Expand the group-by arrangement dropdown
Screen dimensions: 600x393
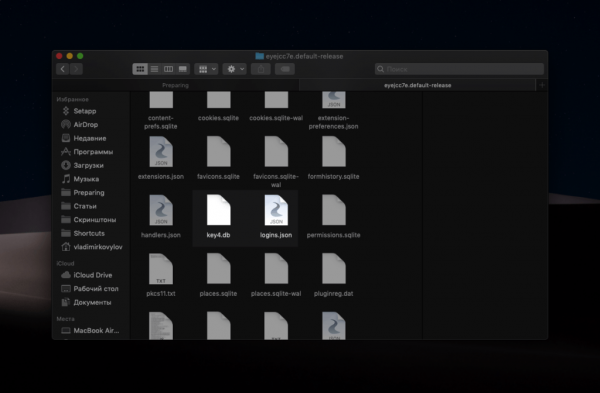(206, 69)
